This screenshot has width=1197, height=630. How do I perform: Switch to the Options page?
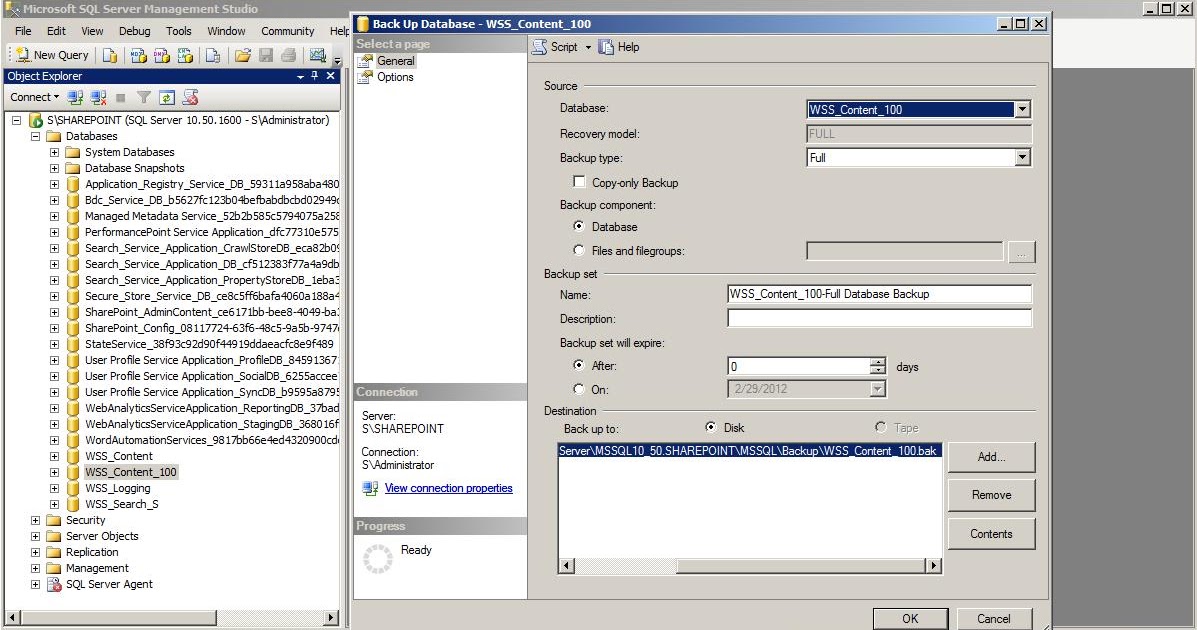(397, 77)
